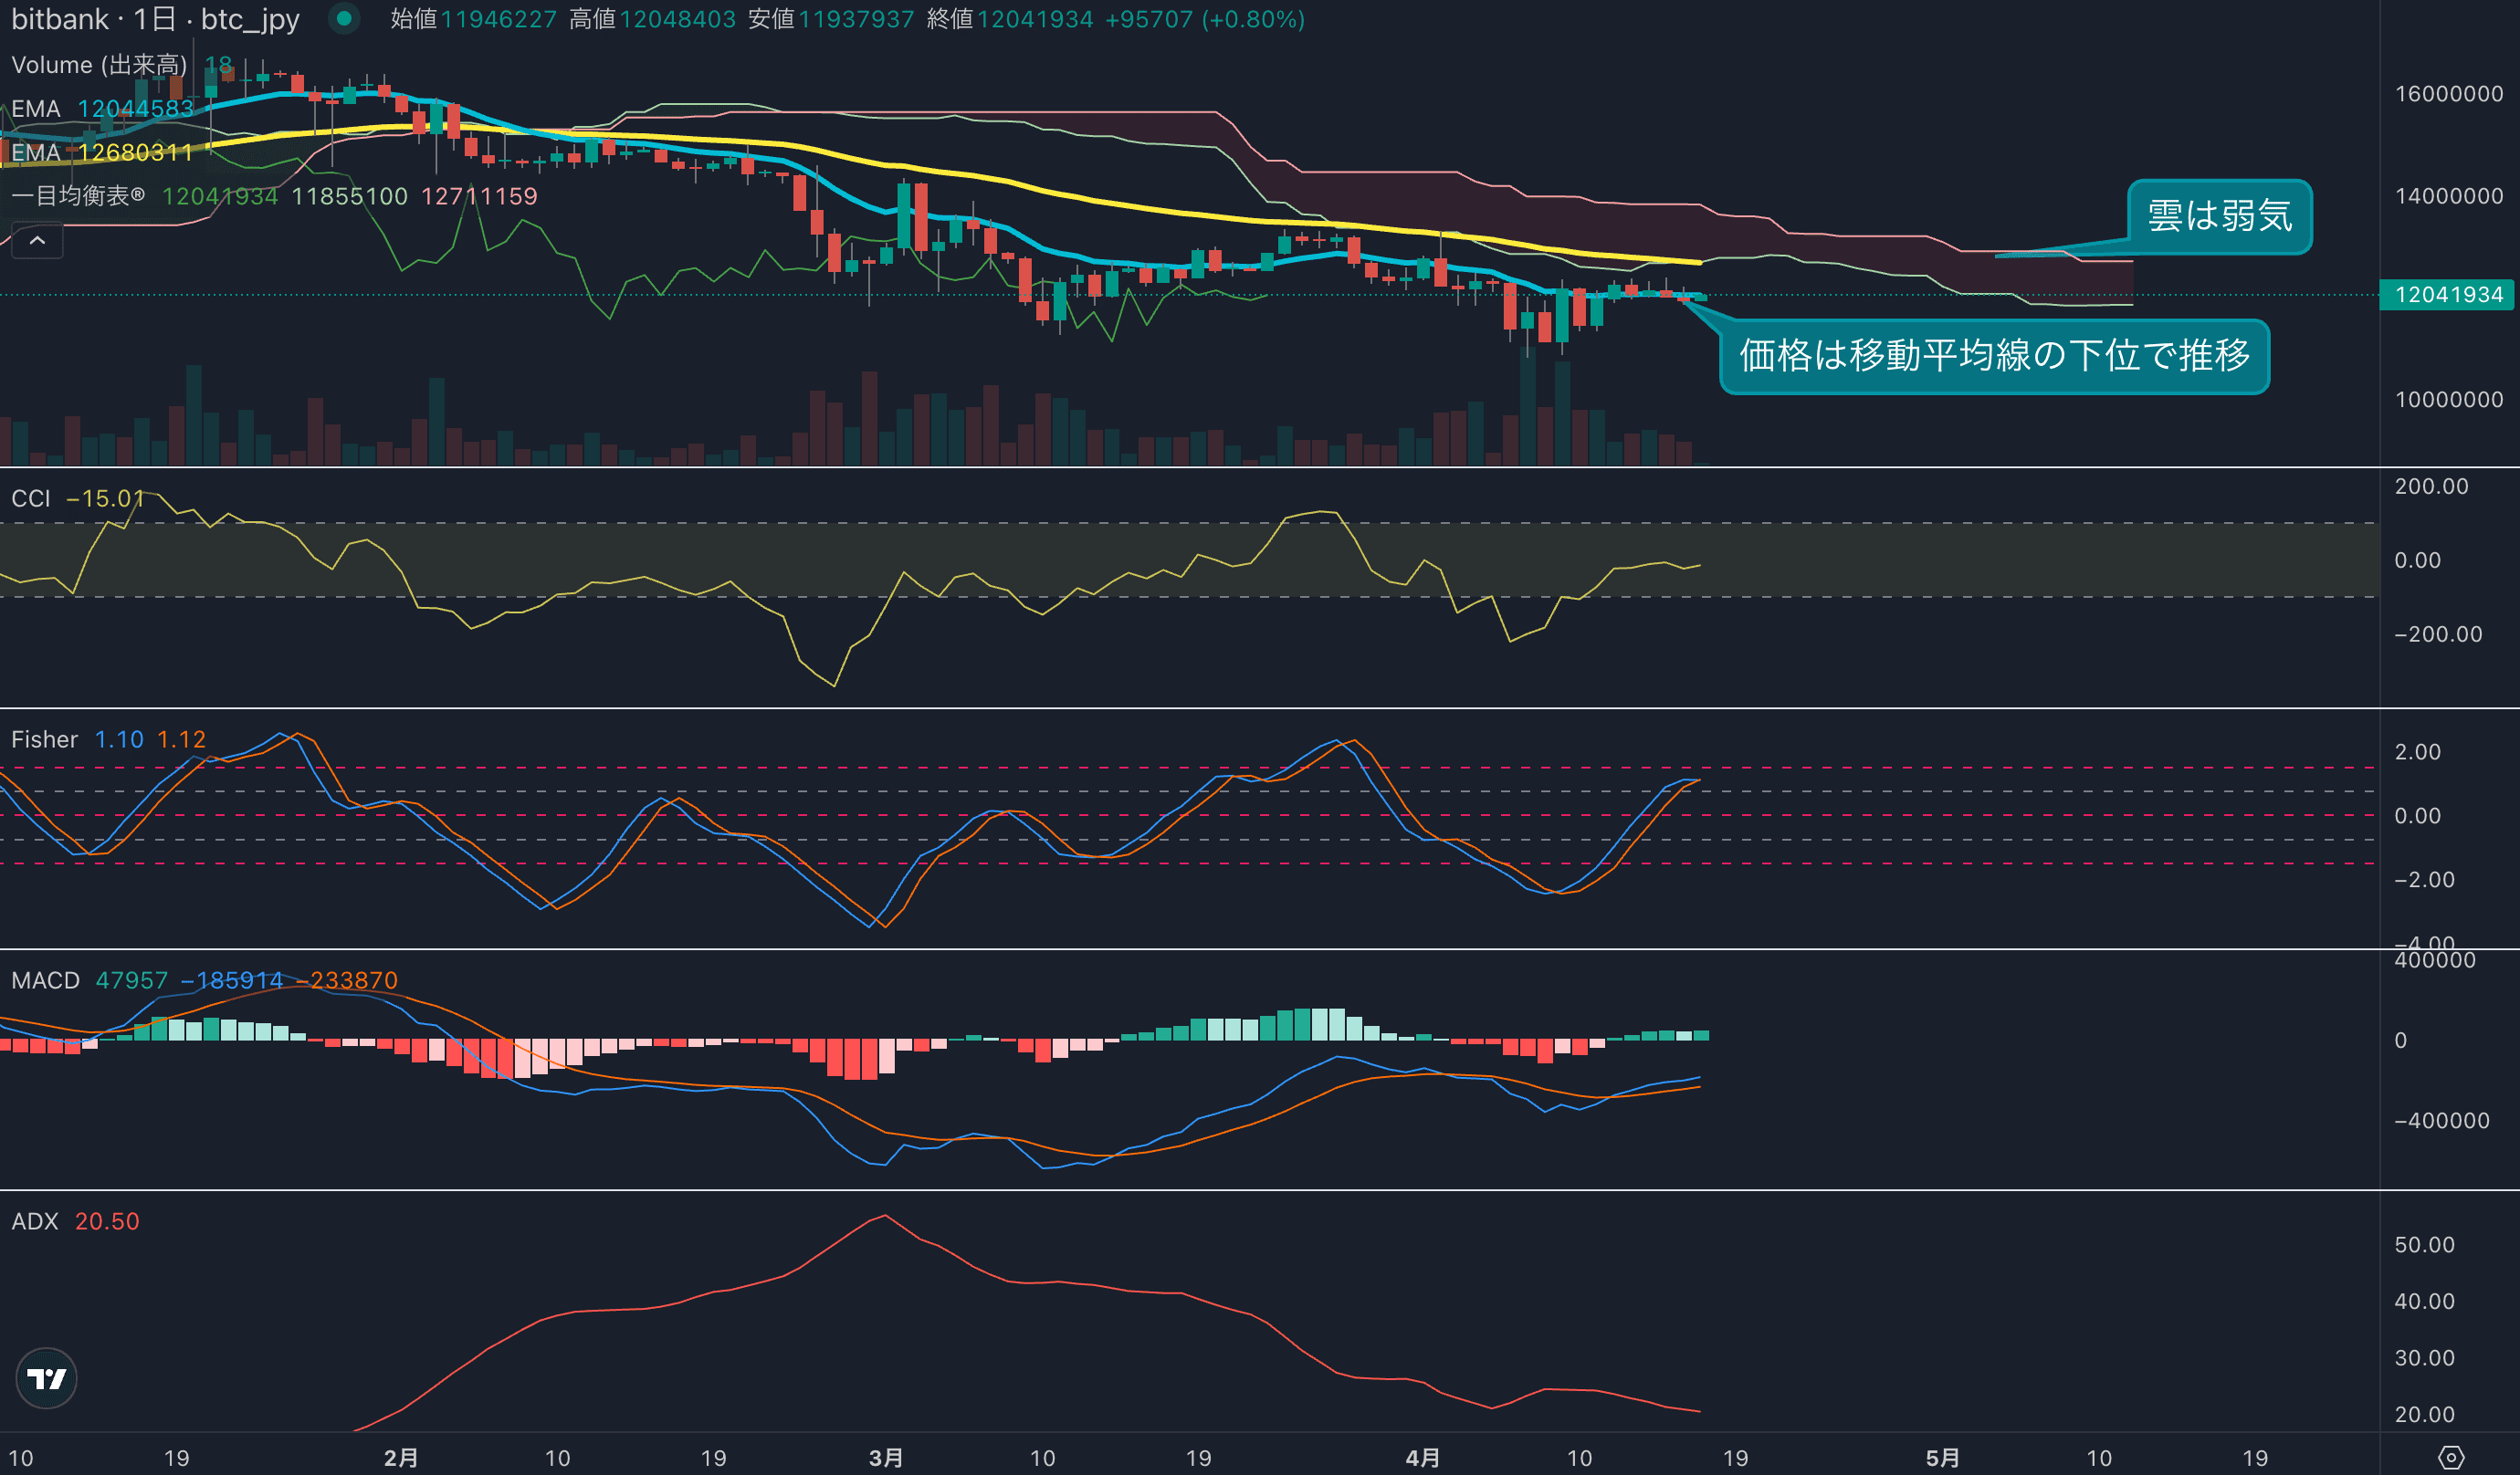The height and width of the screenshot is (1475, 2520).
Task: Select the Volume (出来高) indicator legend
Action: click(x=98, y=65)
